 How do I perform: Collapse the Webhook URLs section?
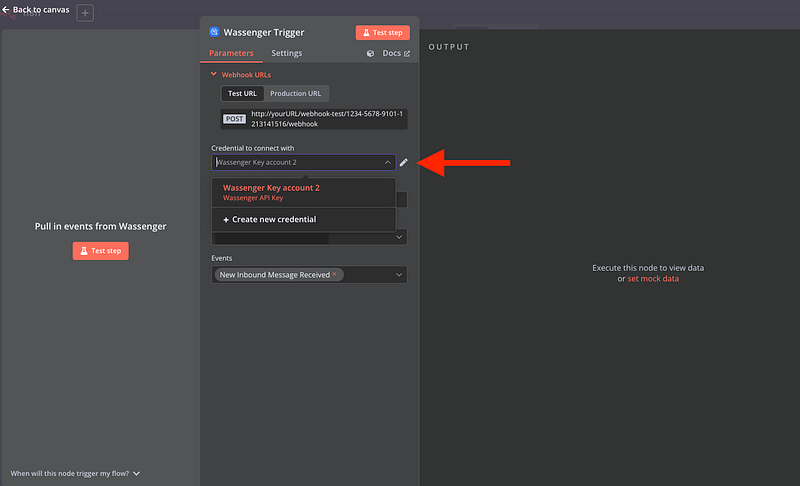coord(213,74)
